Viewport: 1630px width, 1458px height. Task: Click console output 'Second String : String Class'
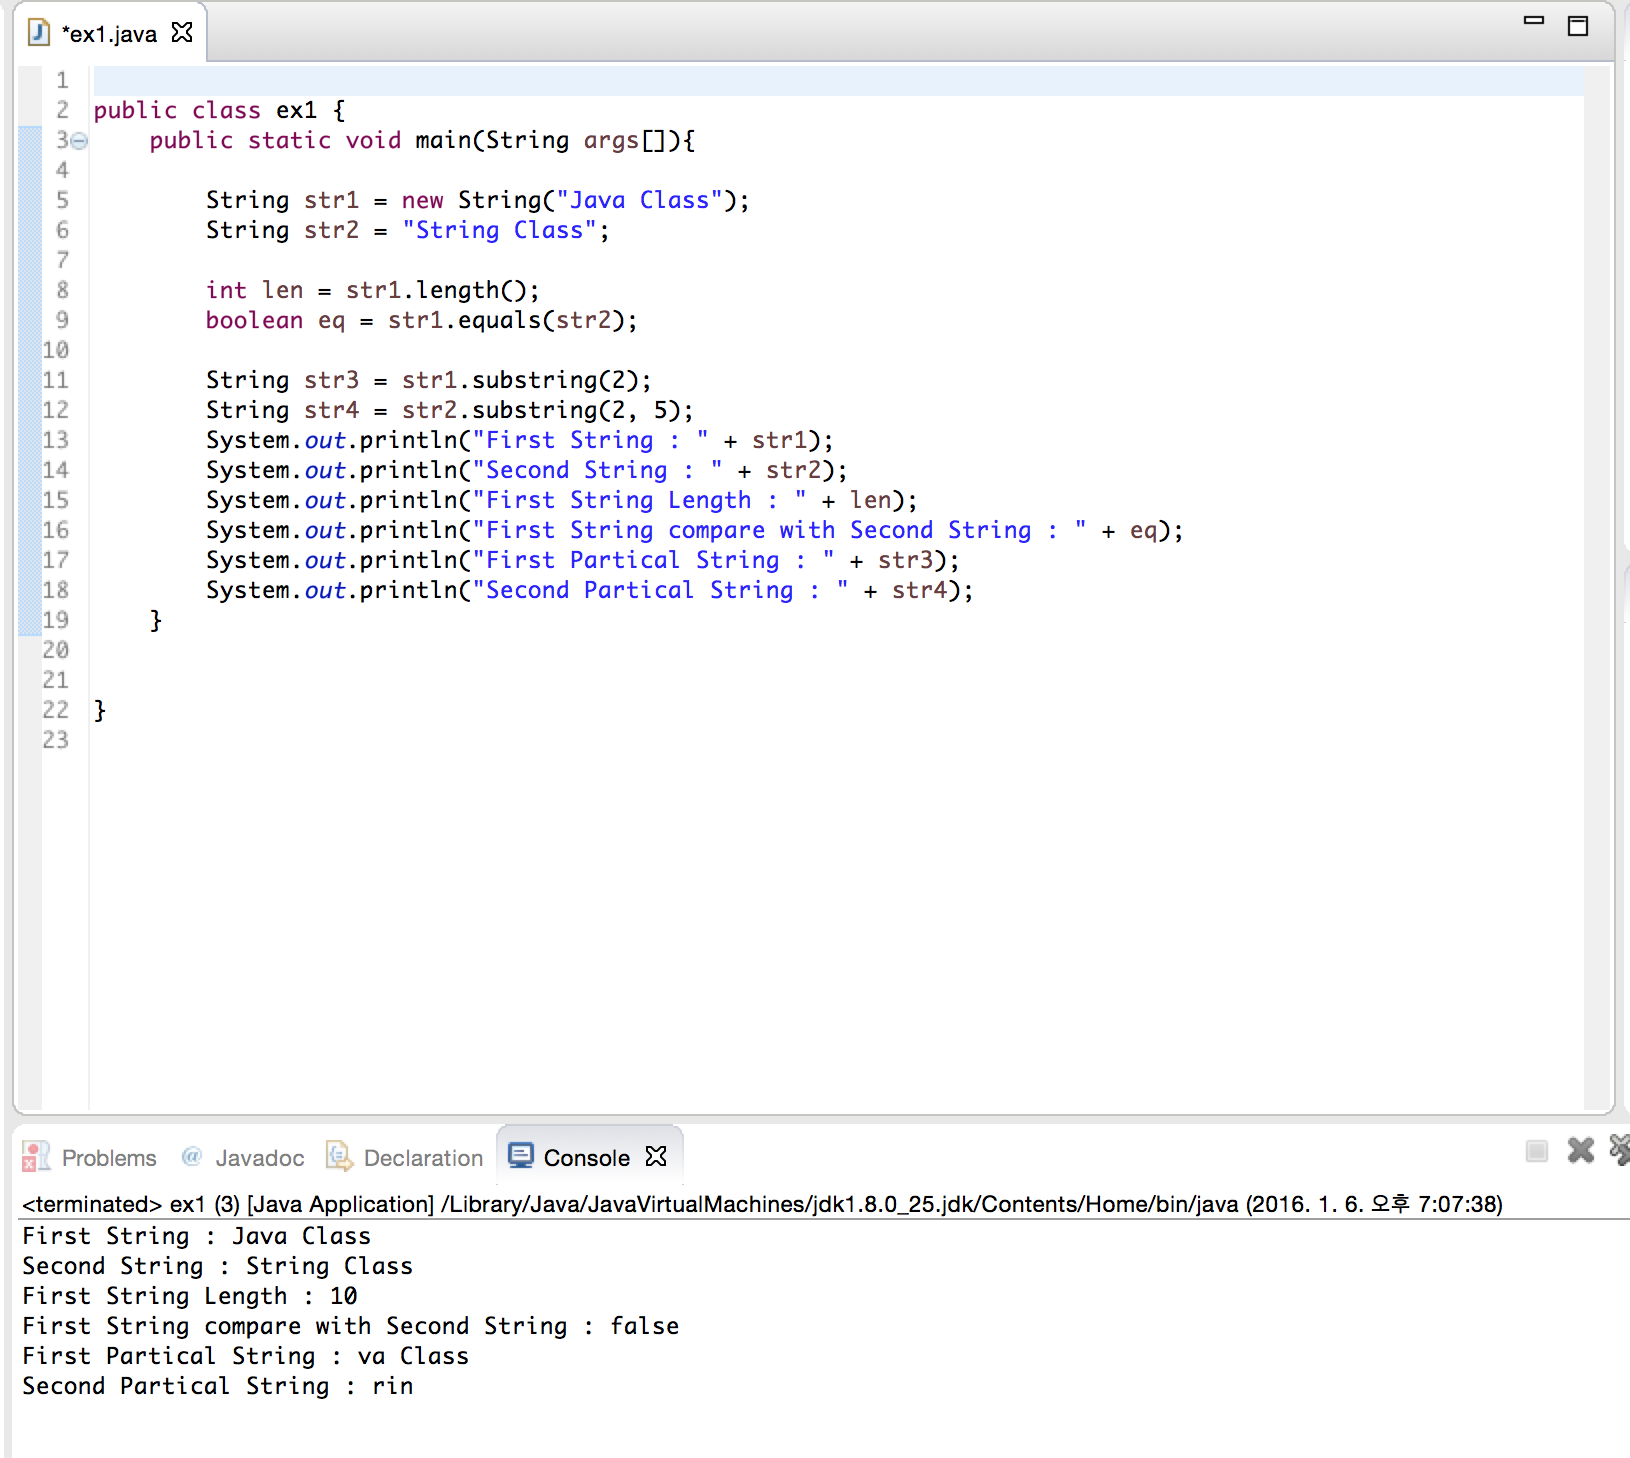(218, 1267)
